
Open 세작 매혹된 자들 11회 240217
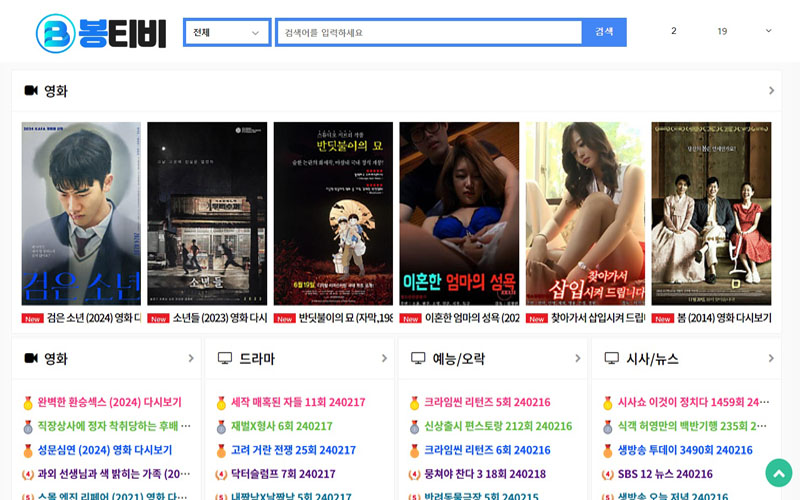pyautogui.click(x=298, y=402)
